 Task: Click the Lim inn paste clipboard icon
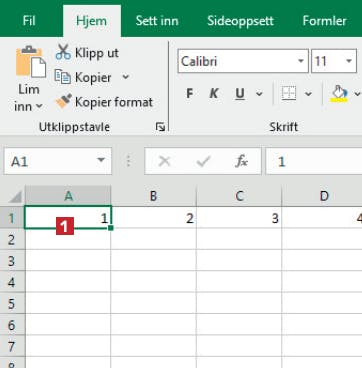tap(31, 61)
